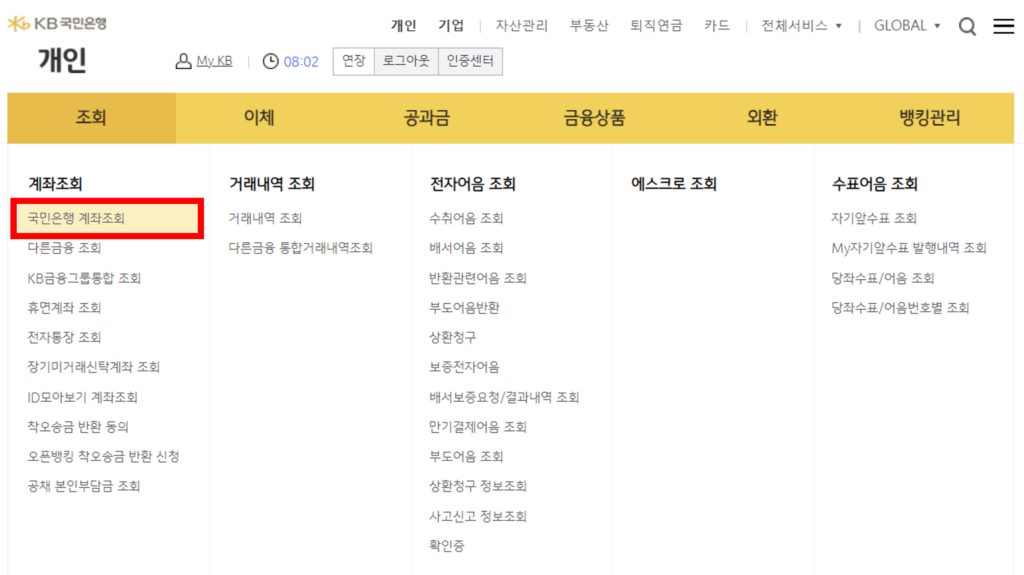Open 휴면계좌 조회
1024x575 pixels.
[64, 308]
